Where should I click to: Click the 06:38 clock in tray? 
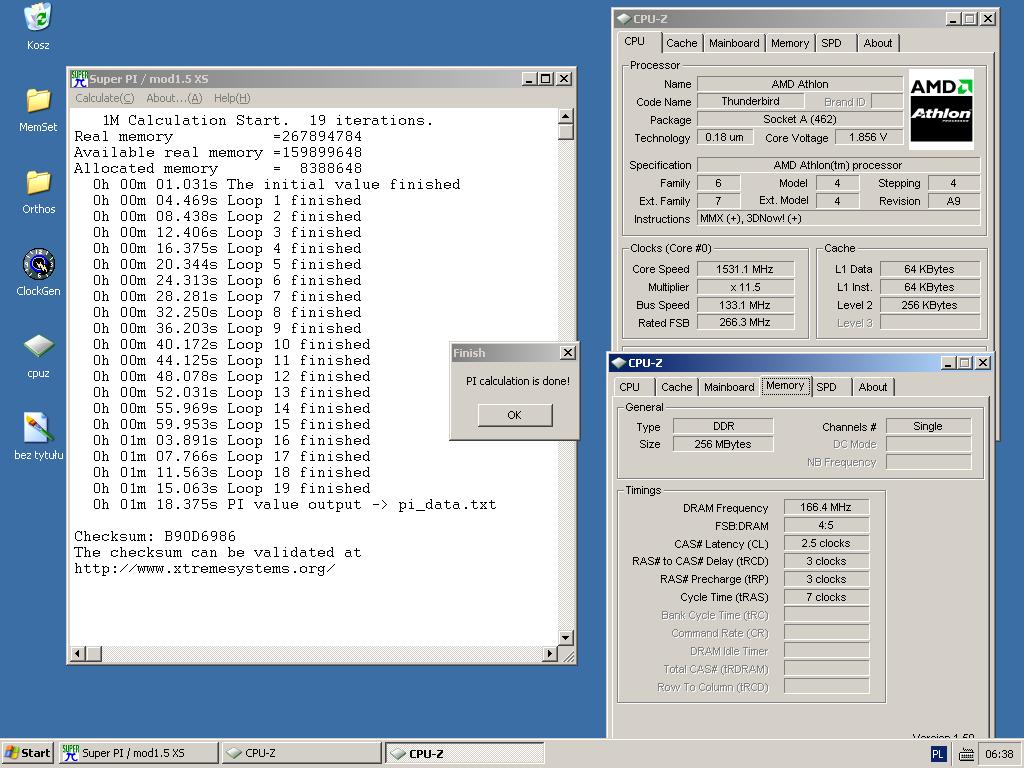(x=999, y=754)
